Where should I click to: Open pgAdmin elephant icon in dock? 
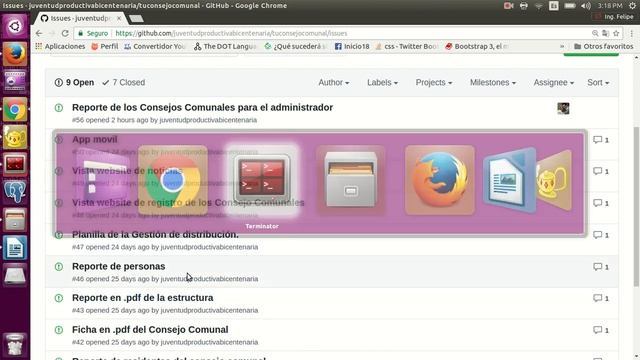click(15, 192)
